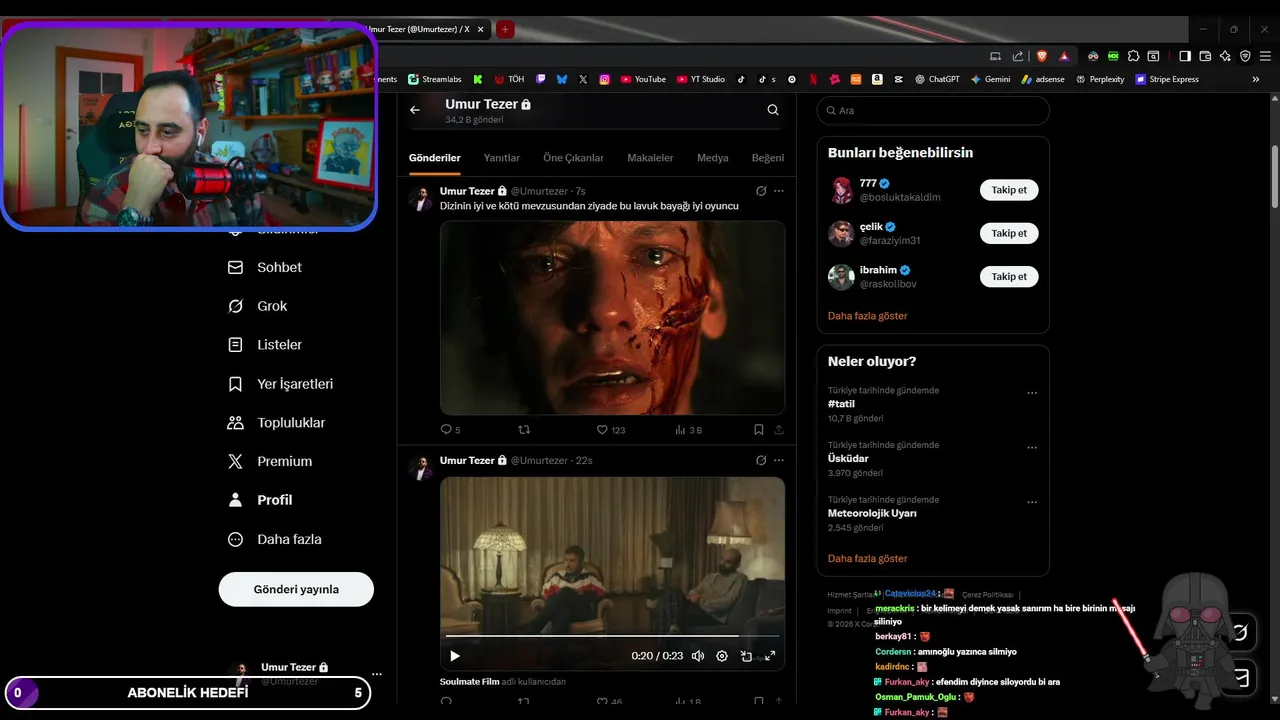Open the Üsküdar trending topic
Viewport: 1280px width, 720px height.
pos(848,458)
